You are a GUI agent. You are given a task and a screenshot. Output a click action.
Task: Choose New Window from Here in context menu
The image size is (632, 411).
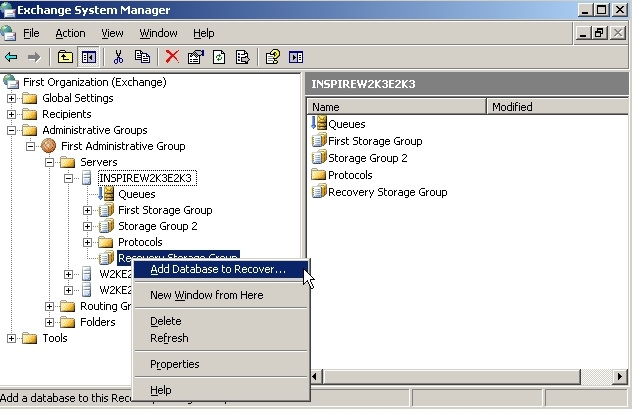[x=221, y=295]
